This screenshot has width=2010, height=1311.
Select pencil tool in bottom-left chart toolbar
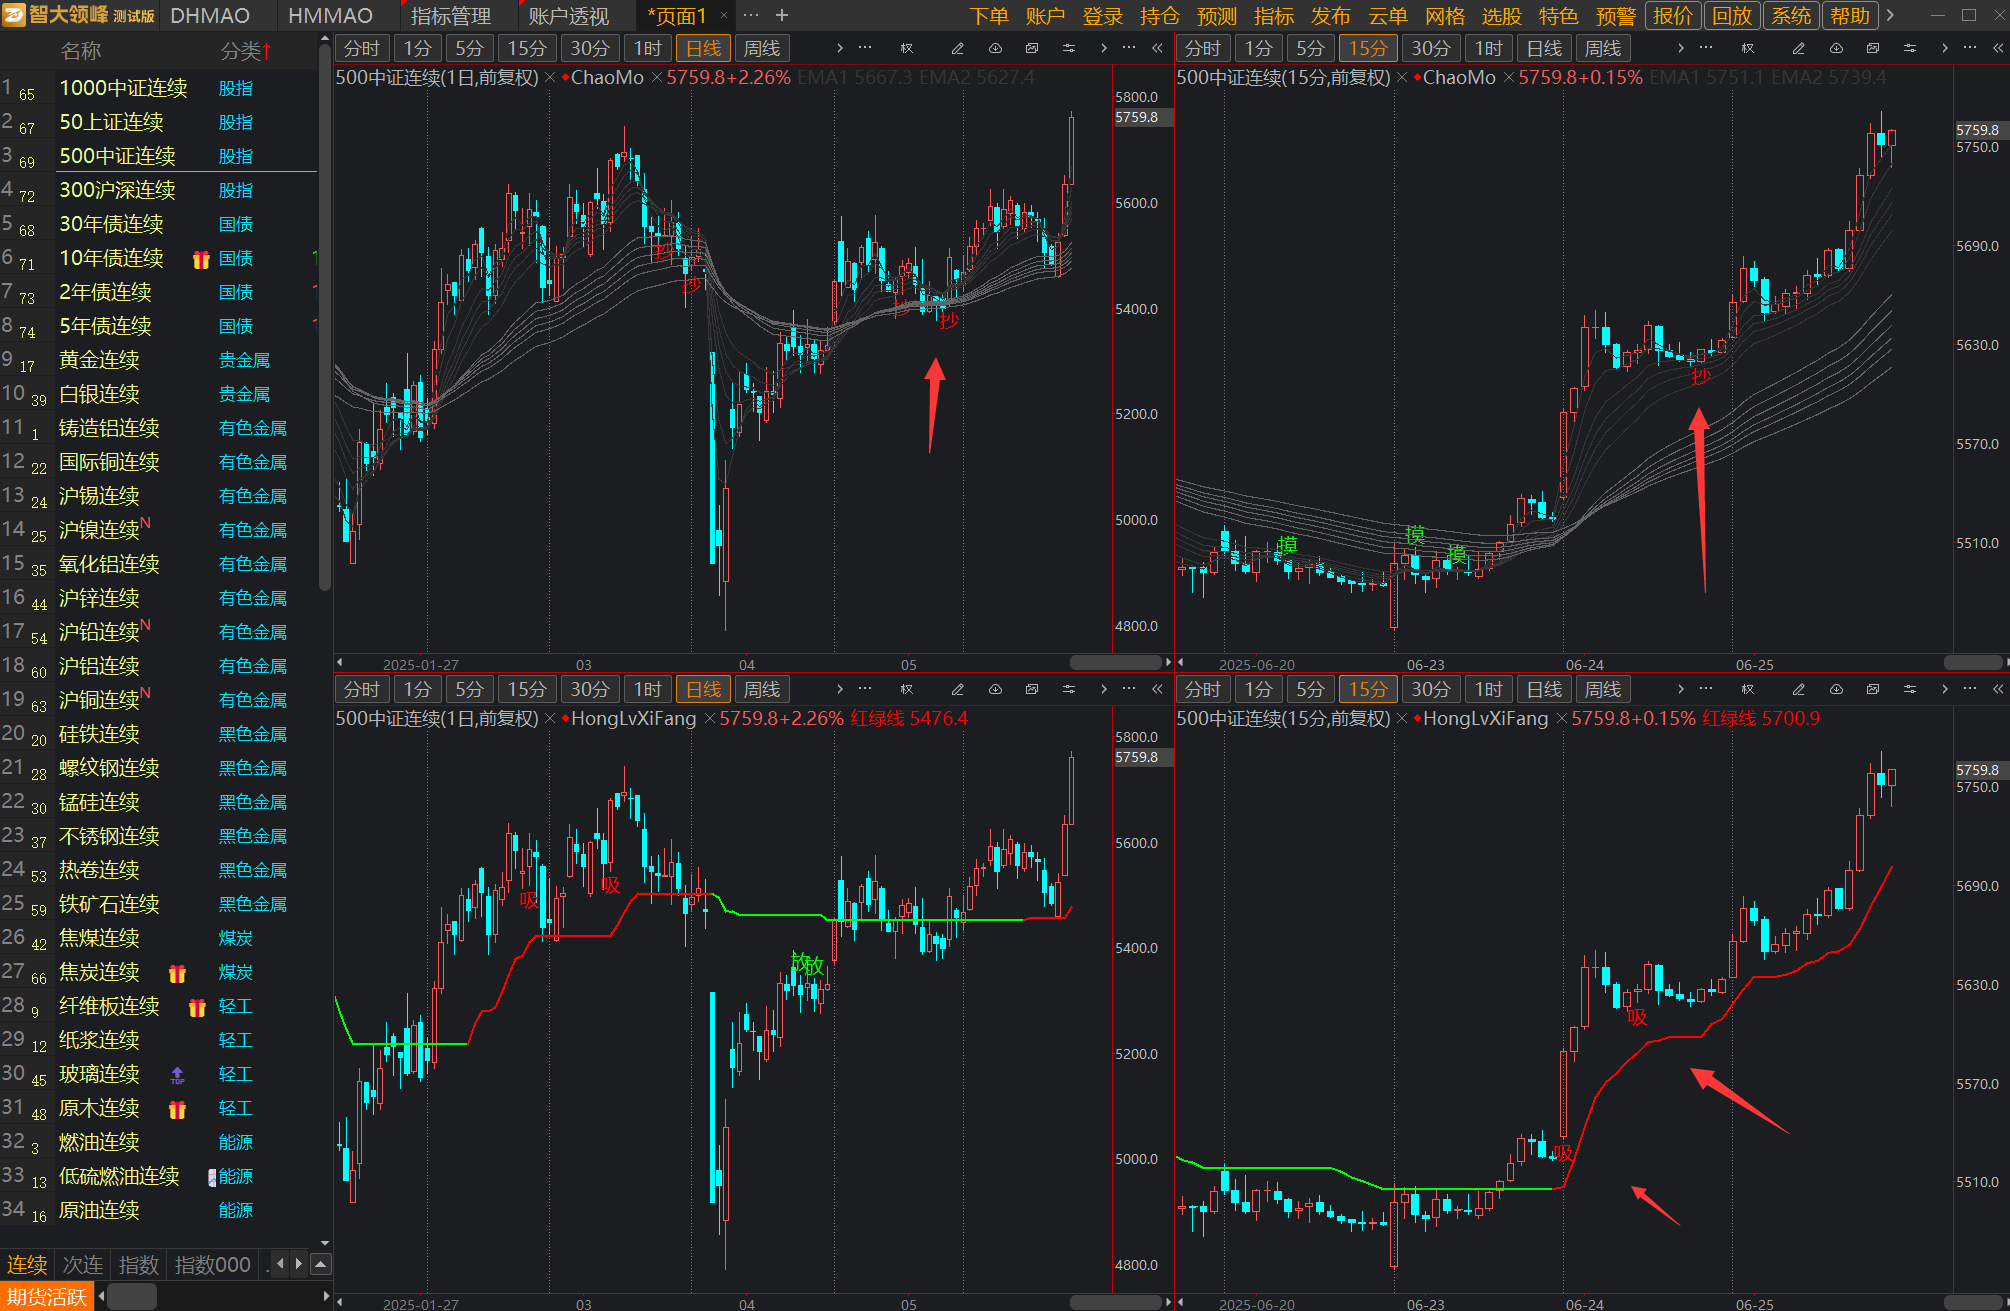(957, 689)
